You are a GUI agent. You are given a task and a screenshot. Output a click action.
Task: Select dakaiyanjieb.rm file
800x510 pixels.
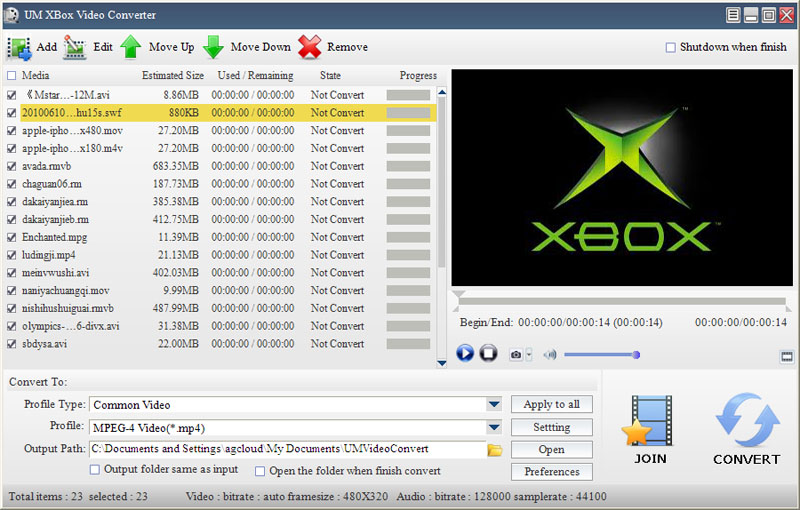228,219
